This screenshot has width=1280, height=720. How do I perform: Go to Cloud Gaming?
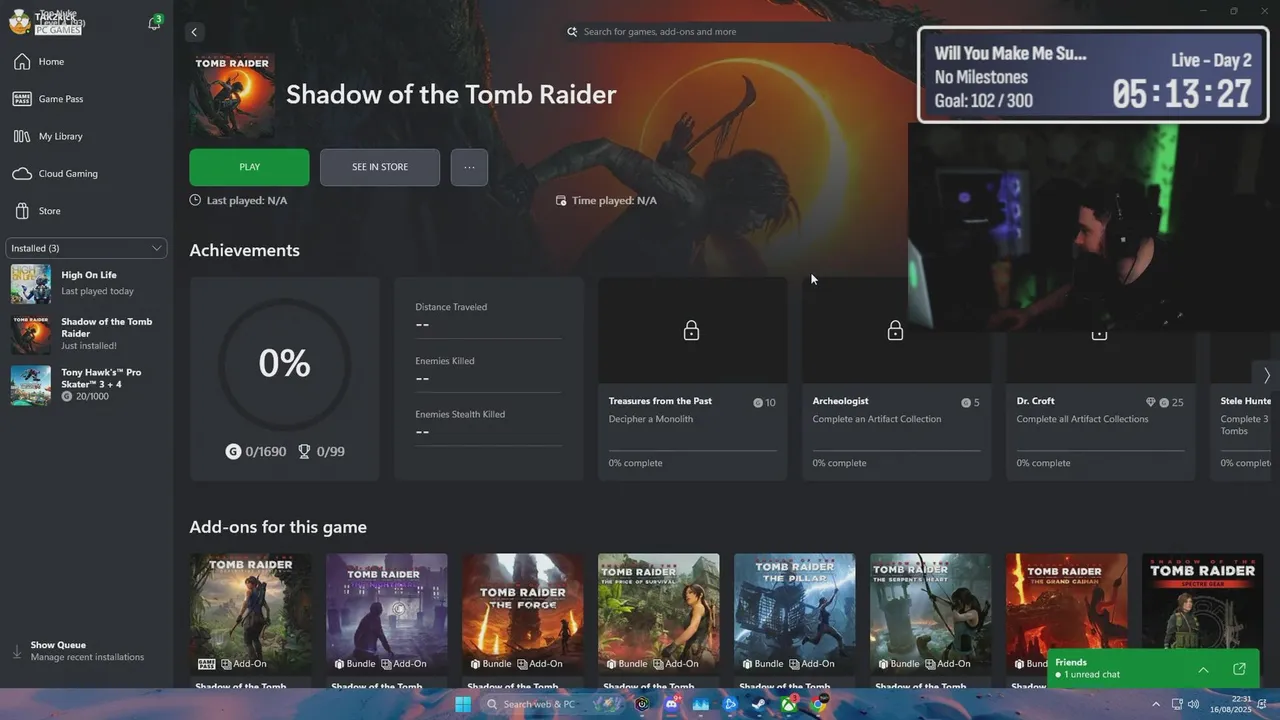tap(86, 173)
